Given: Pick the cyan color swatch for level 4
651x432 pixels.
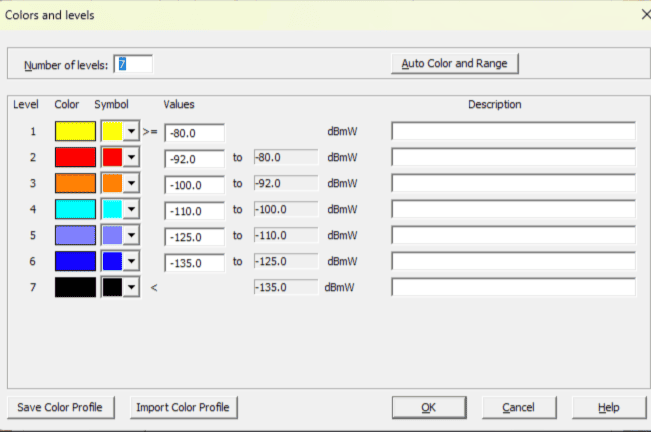Looking at the screenshot, I should pyautogui.click(x=75, y=209).
